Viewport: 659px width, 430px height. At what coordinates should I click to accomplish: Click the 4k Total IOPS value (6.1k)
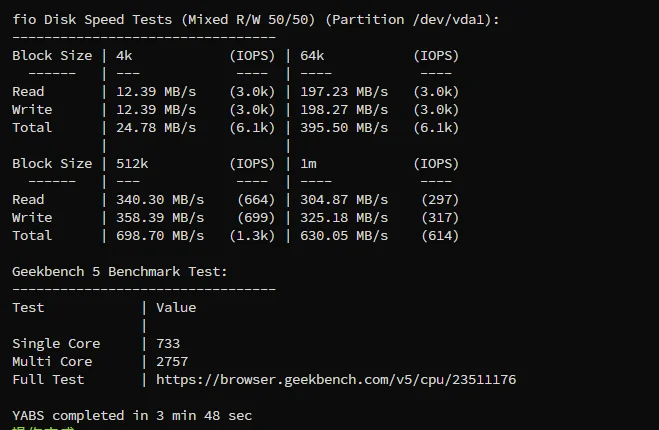252,128
